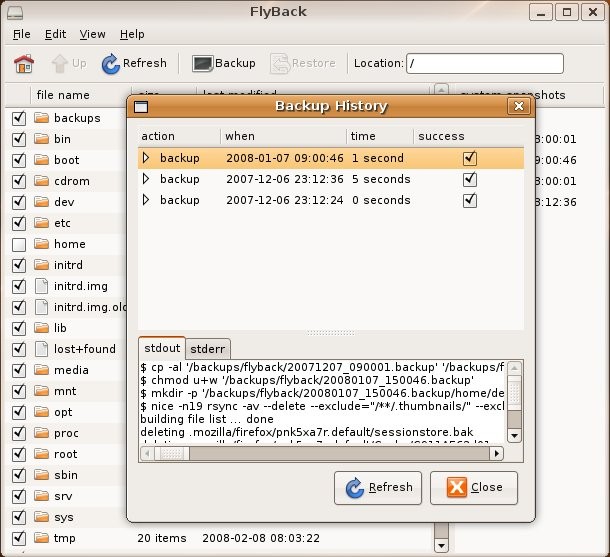Select the proc folder icon
The width and height of the screenshot is (610, 557).
tap(41, 433)
